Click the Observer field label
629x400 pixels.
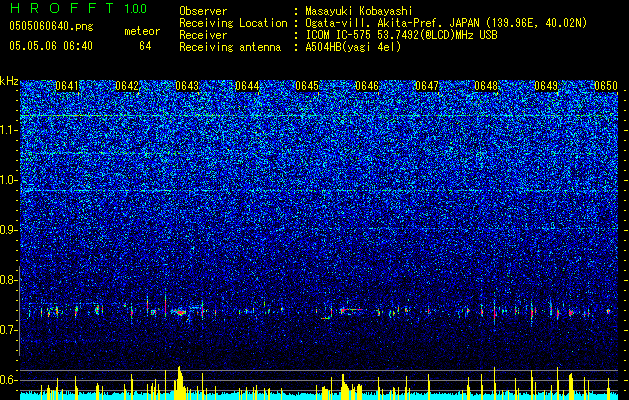click(x=203, y=11)
